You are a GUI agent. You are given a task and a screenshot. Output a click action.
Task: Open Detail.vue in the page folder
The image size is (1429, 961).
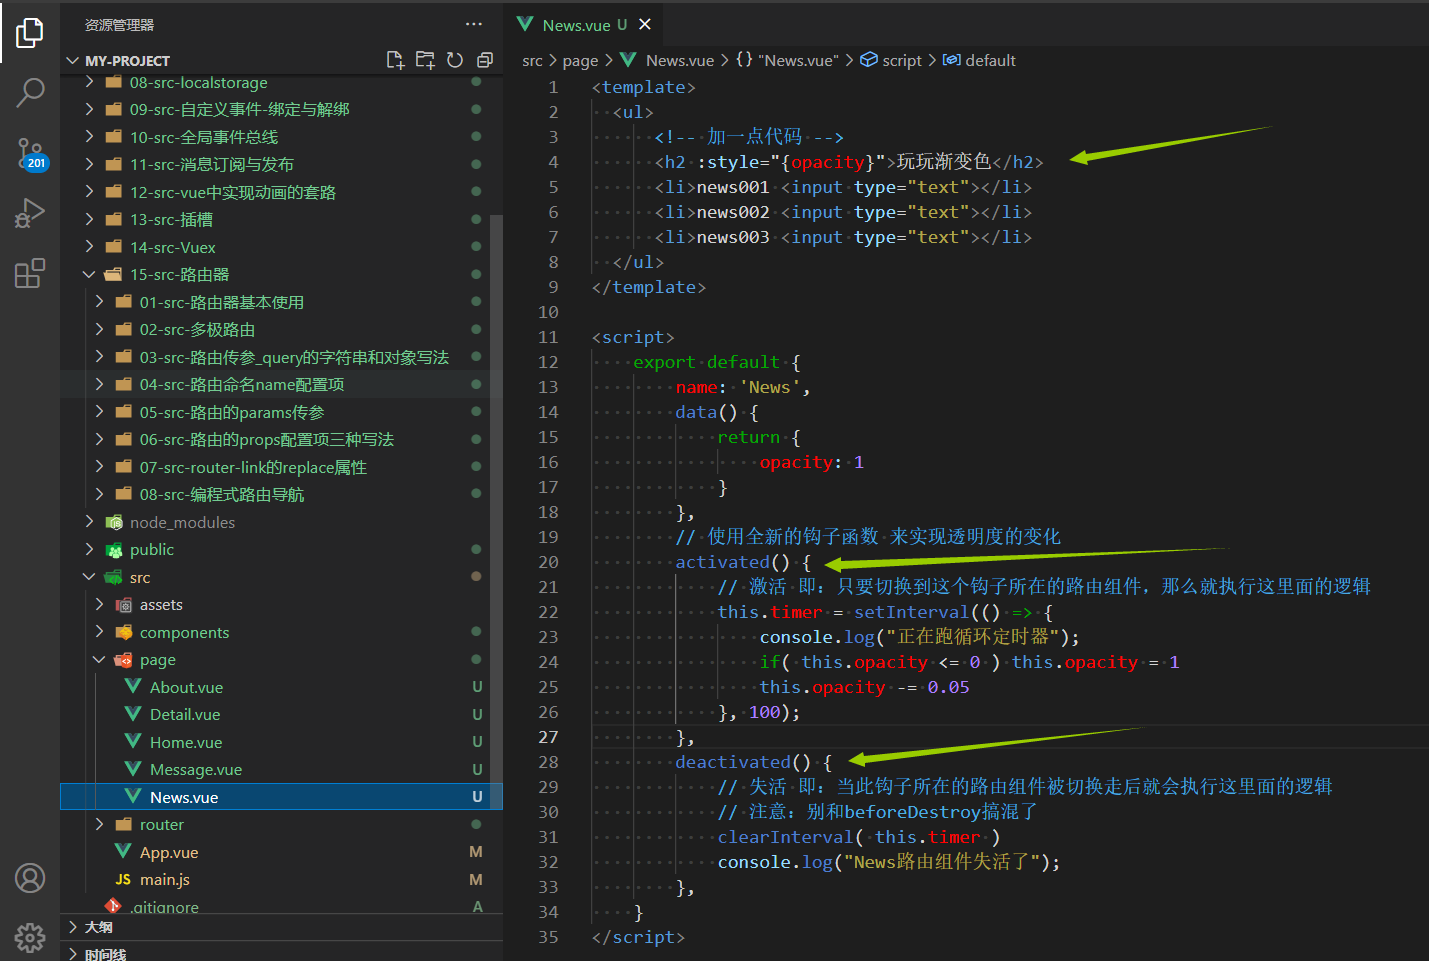click(185, 714)
